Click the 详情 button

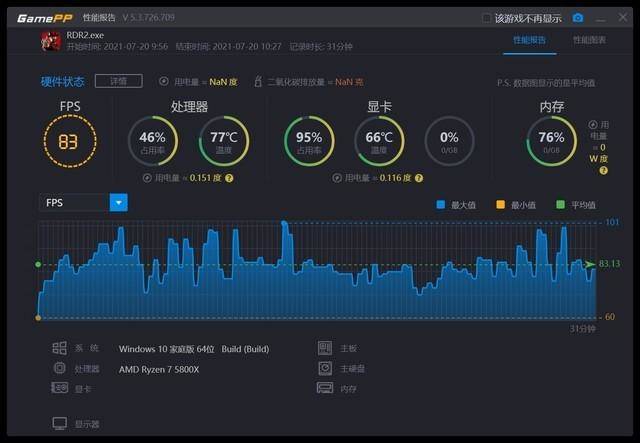pos(119,81)
